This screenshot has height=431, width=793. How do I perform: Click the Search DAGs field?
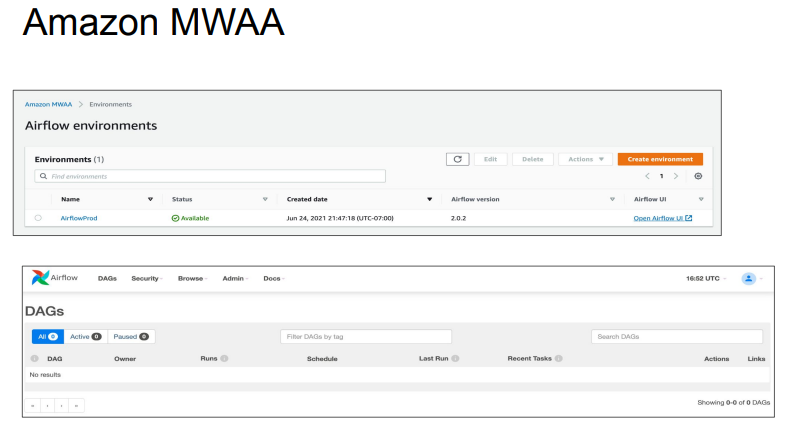pyautogui.click(x=677, y=336)
